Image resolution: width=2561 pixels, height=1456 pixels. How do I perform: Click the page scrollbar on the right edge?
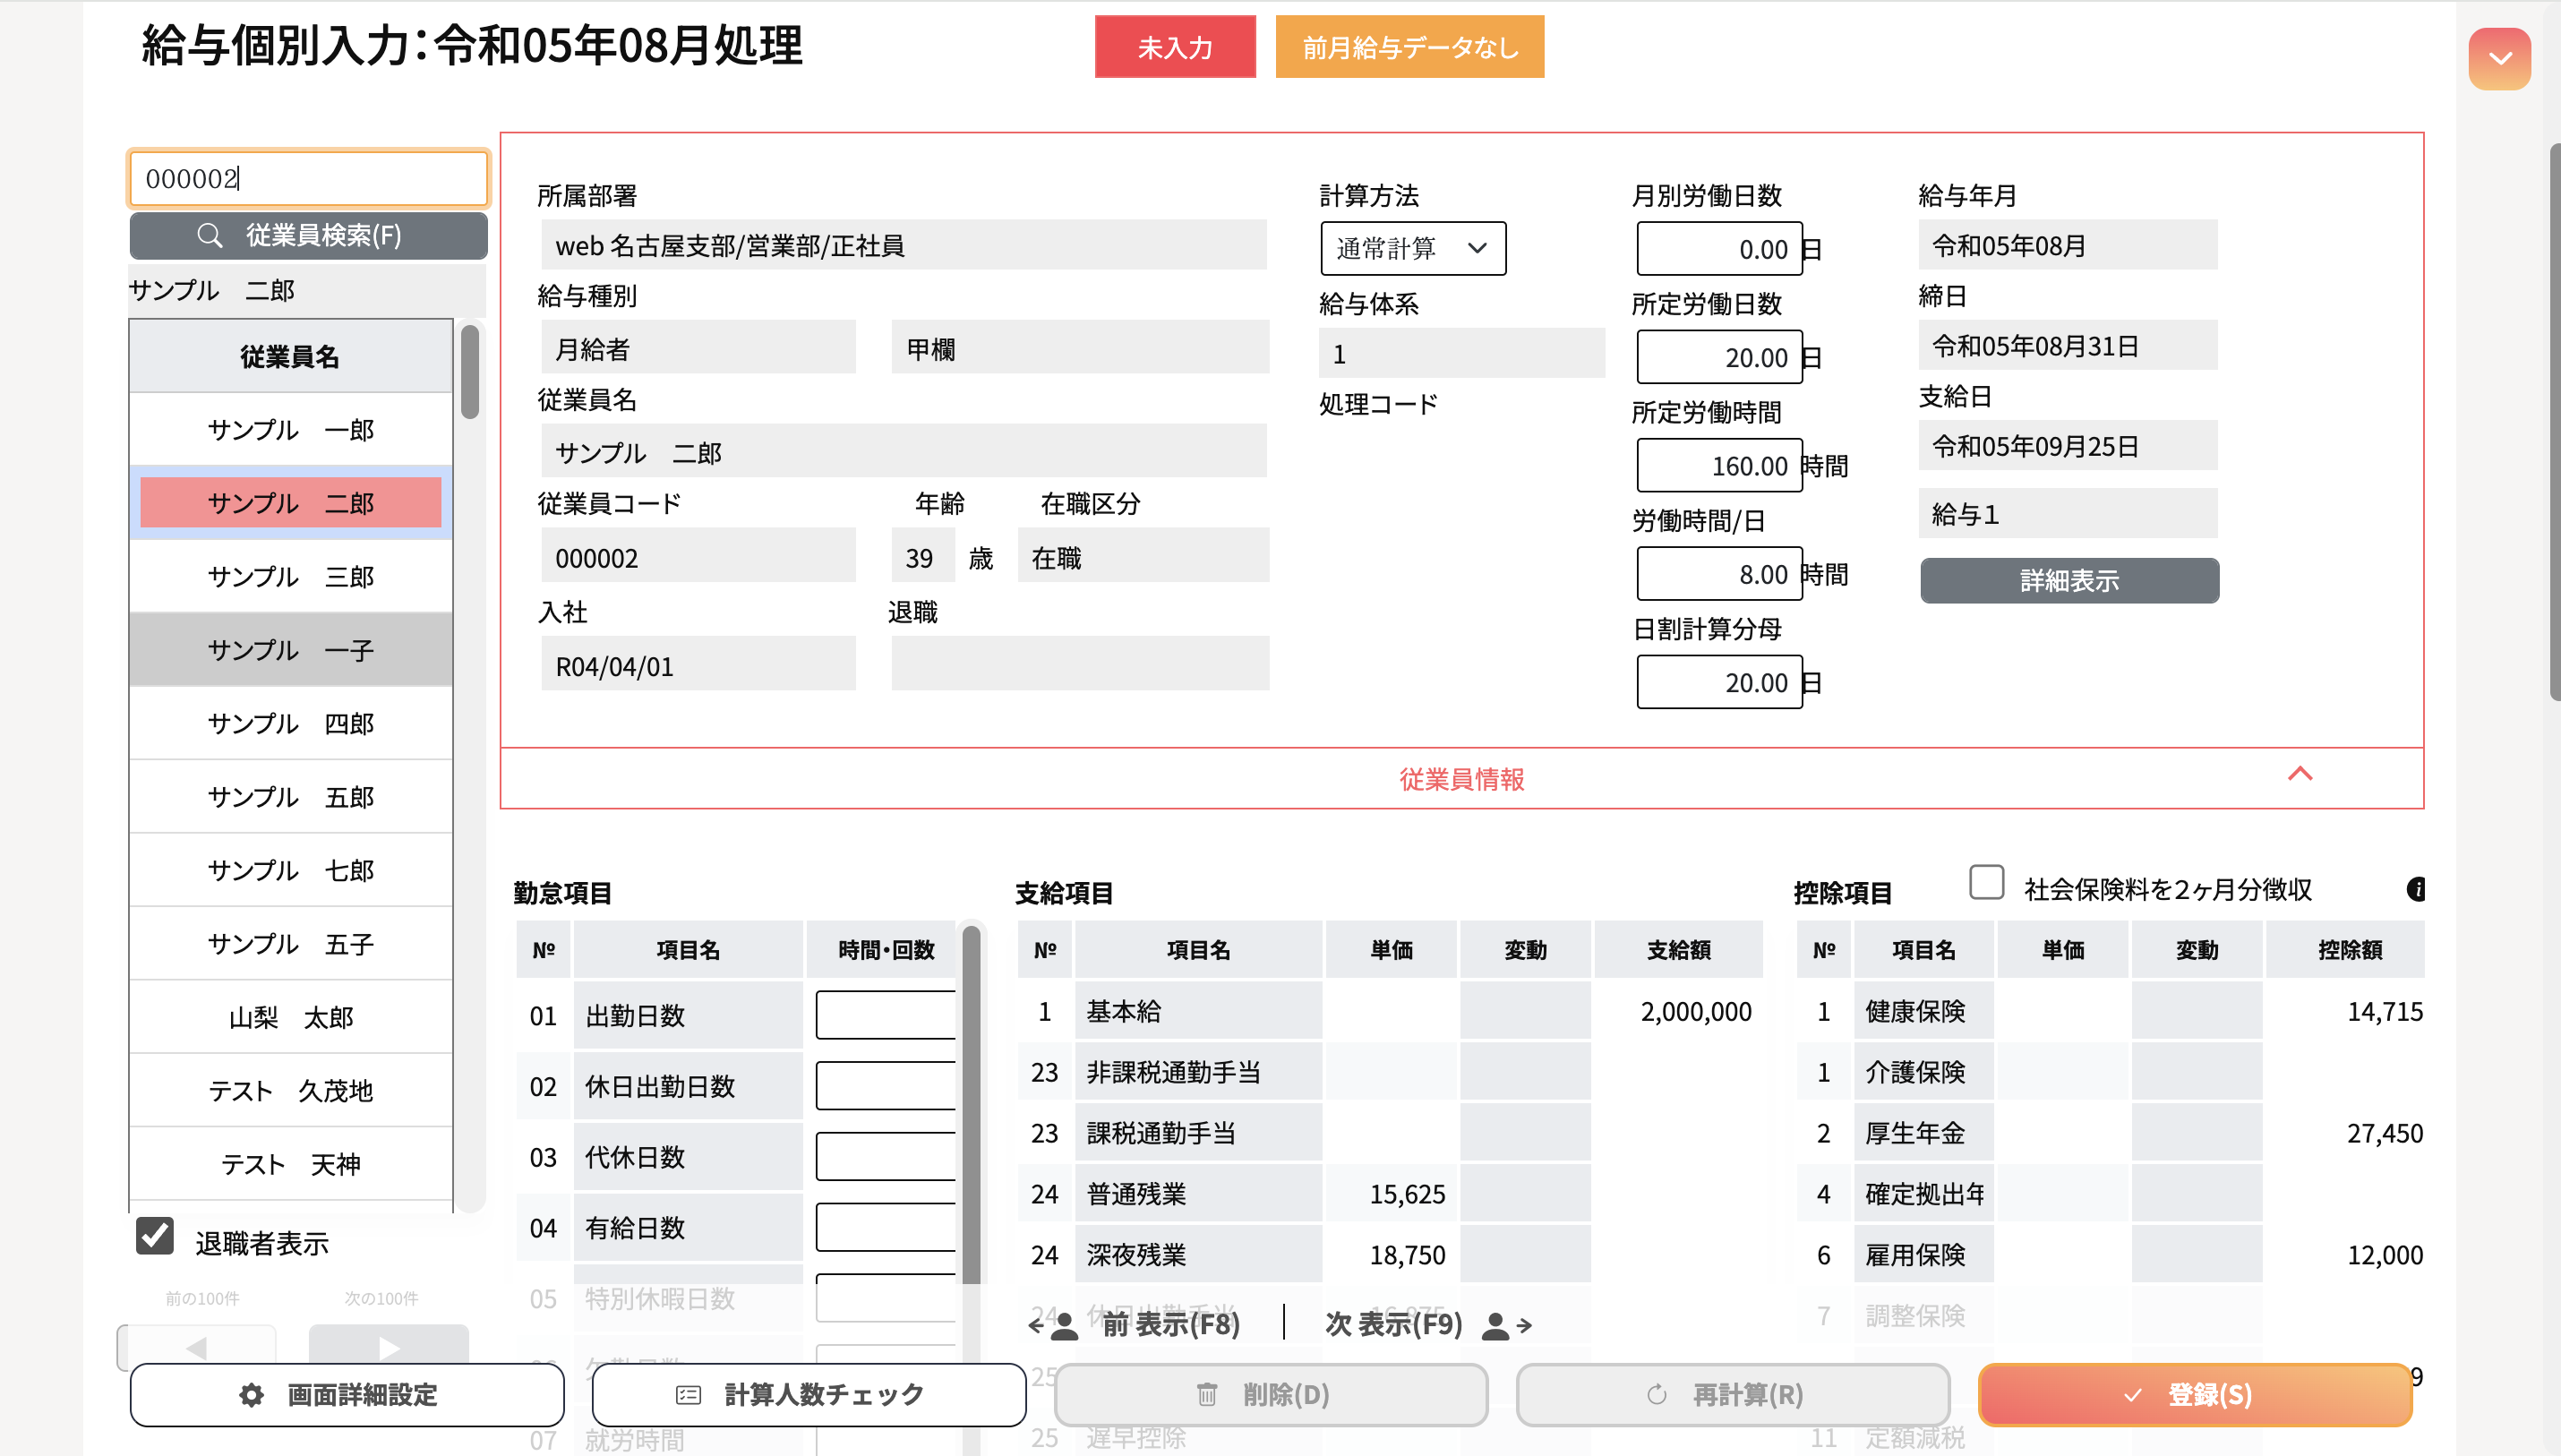(x=2554, y=420)
